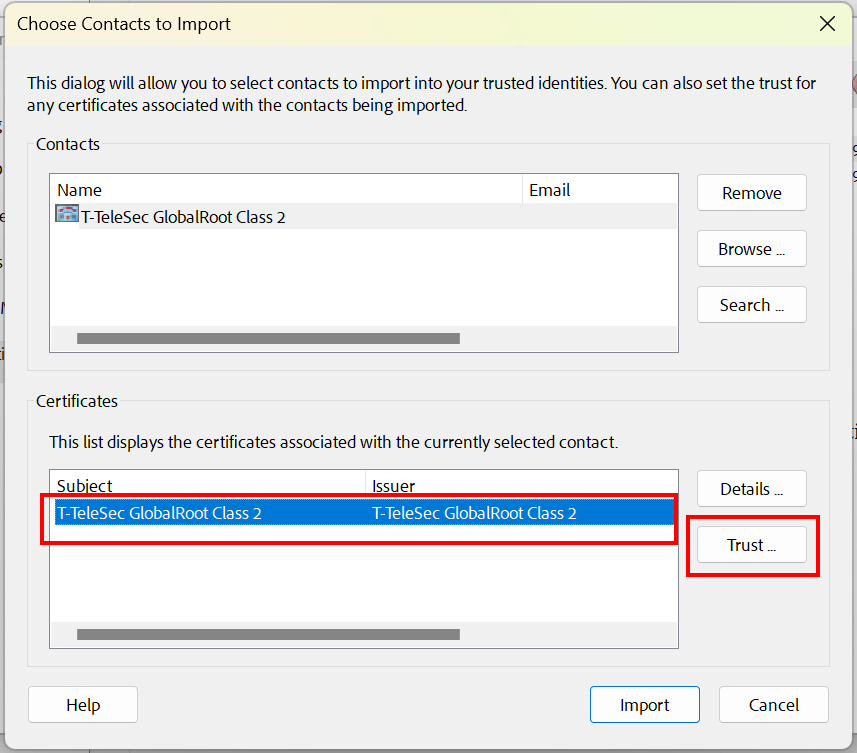Remove the selected contact

751,192
